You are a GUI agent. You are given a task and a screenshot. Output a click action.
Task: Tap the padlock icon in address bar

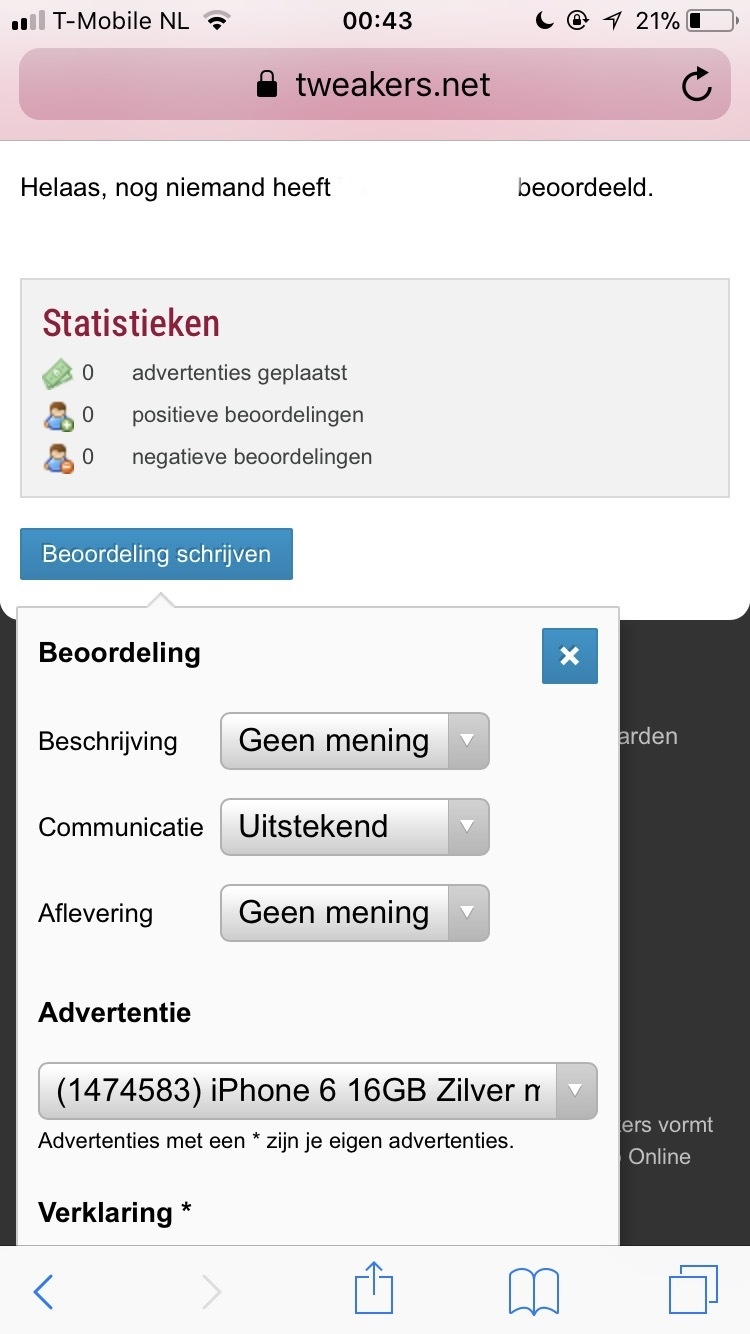(x=266, y=85)
